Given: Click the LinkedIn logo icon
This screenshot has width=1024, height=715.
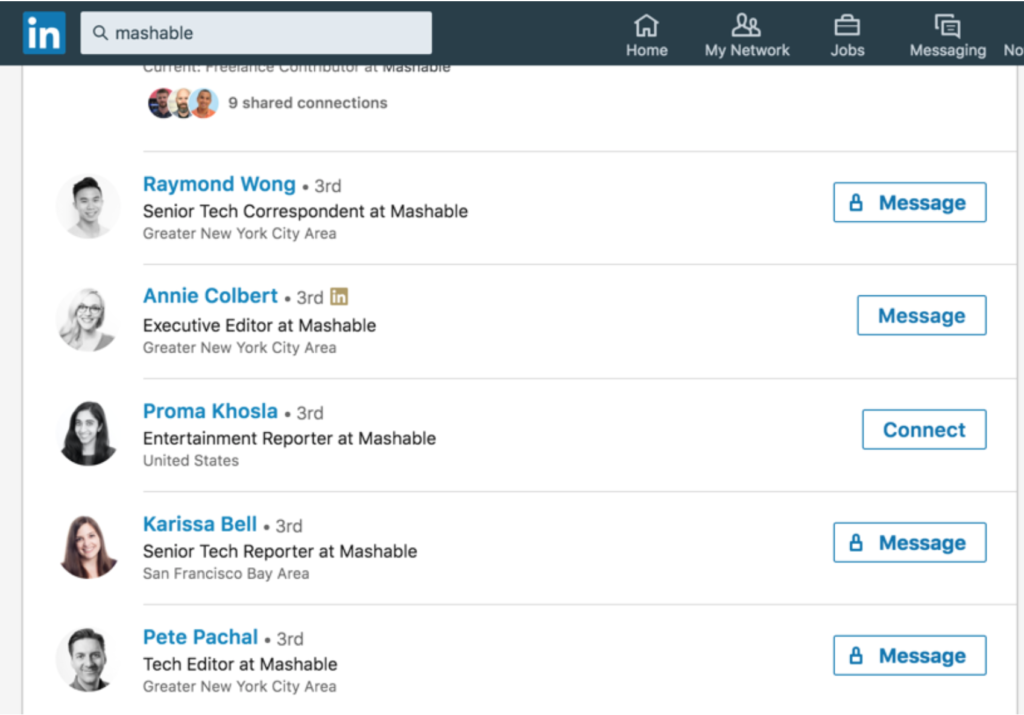Looking at the screenshot, I should pos(44,33).
